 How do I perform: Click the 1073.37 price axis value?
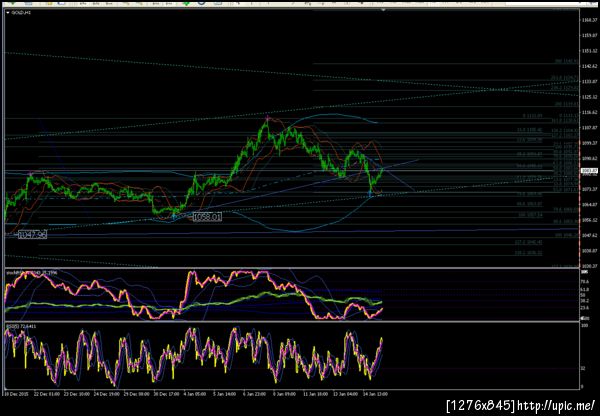point(590,189)
